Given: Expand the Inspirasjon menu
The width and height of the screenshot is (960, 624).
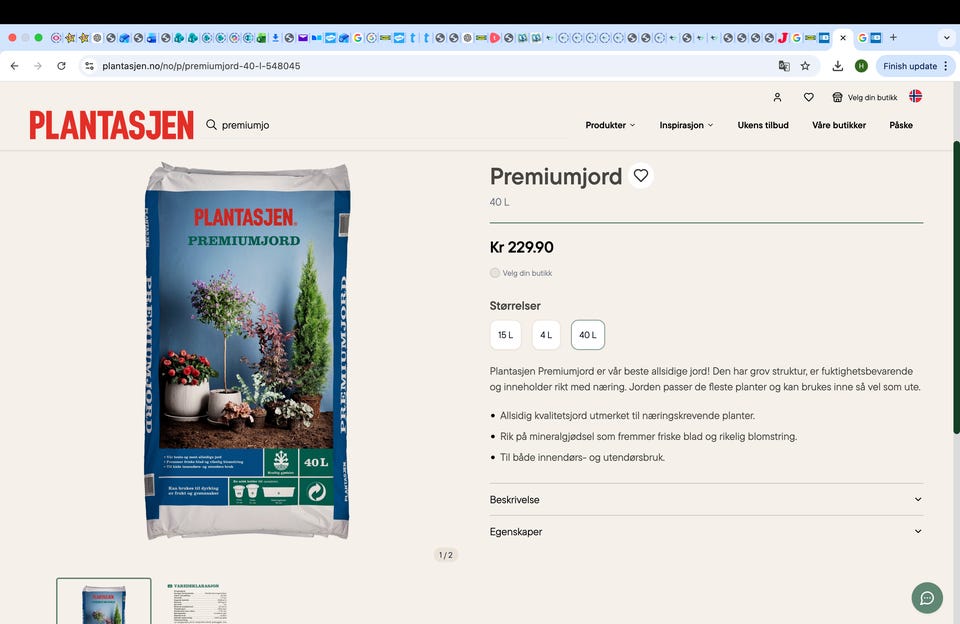Looking at the screenshot, I should [x=686, y=125].
